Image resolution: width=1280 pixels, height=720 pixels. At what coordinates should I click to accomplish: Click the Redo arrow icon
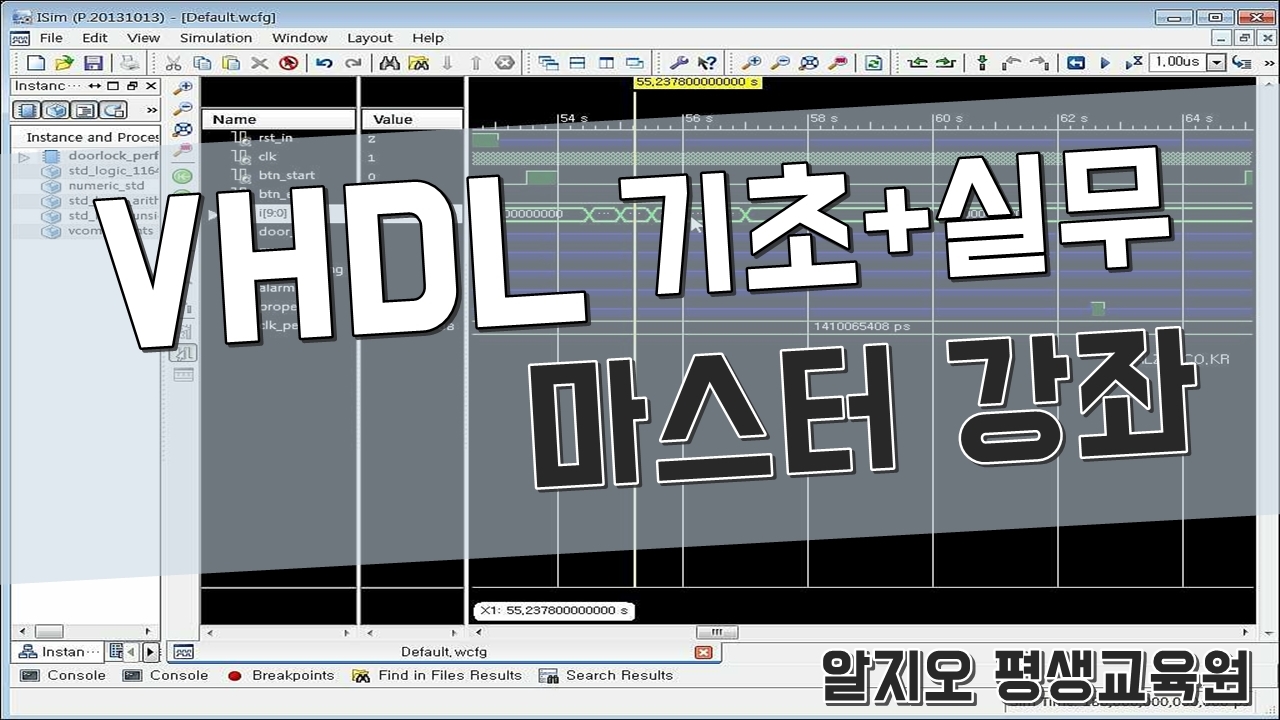[x=353, y=62]
